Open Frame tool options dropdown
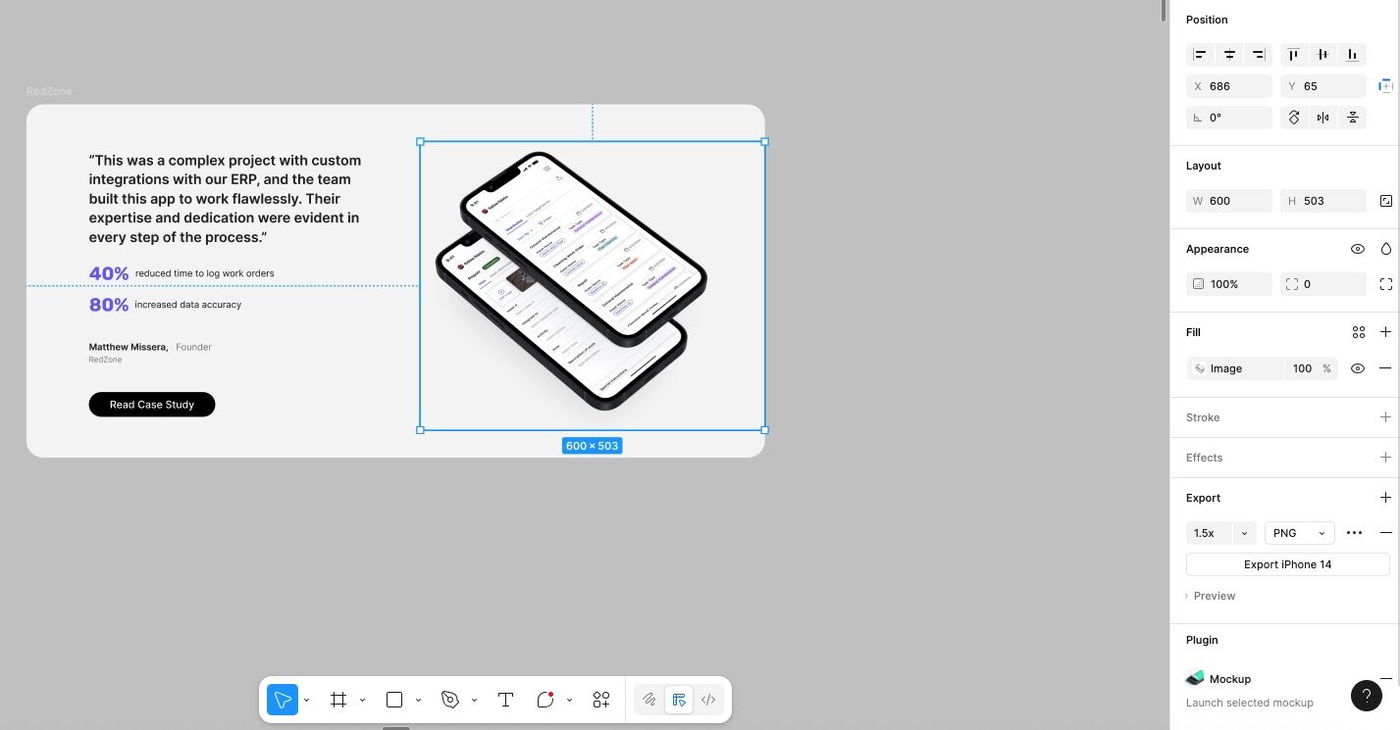Screen dimensions: 1400x730 pos(362,700)
